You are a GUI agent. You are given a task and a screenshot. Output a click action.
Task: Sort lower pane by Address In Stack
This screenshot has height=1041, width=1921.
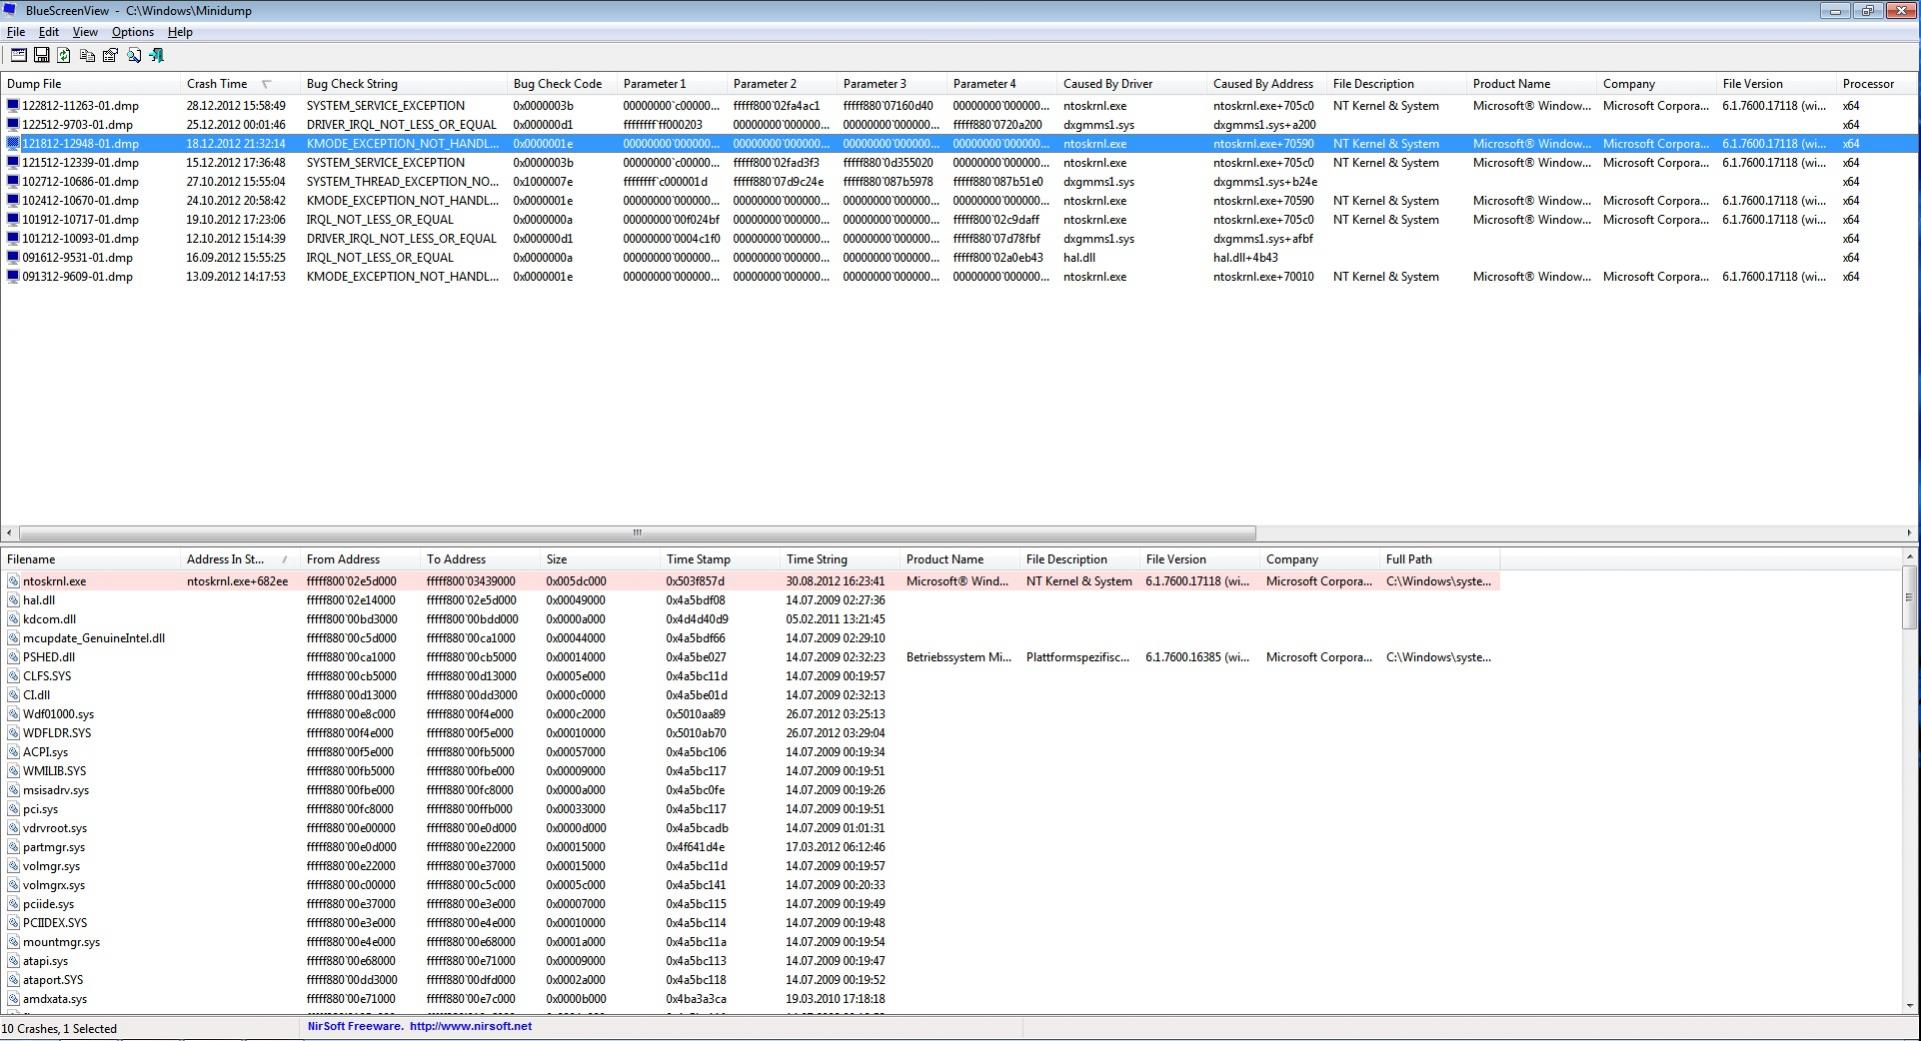240,560
